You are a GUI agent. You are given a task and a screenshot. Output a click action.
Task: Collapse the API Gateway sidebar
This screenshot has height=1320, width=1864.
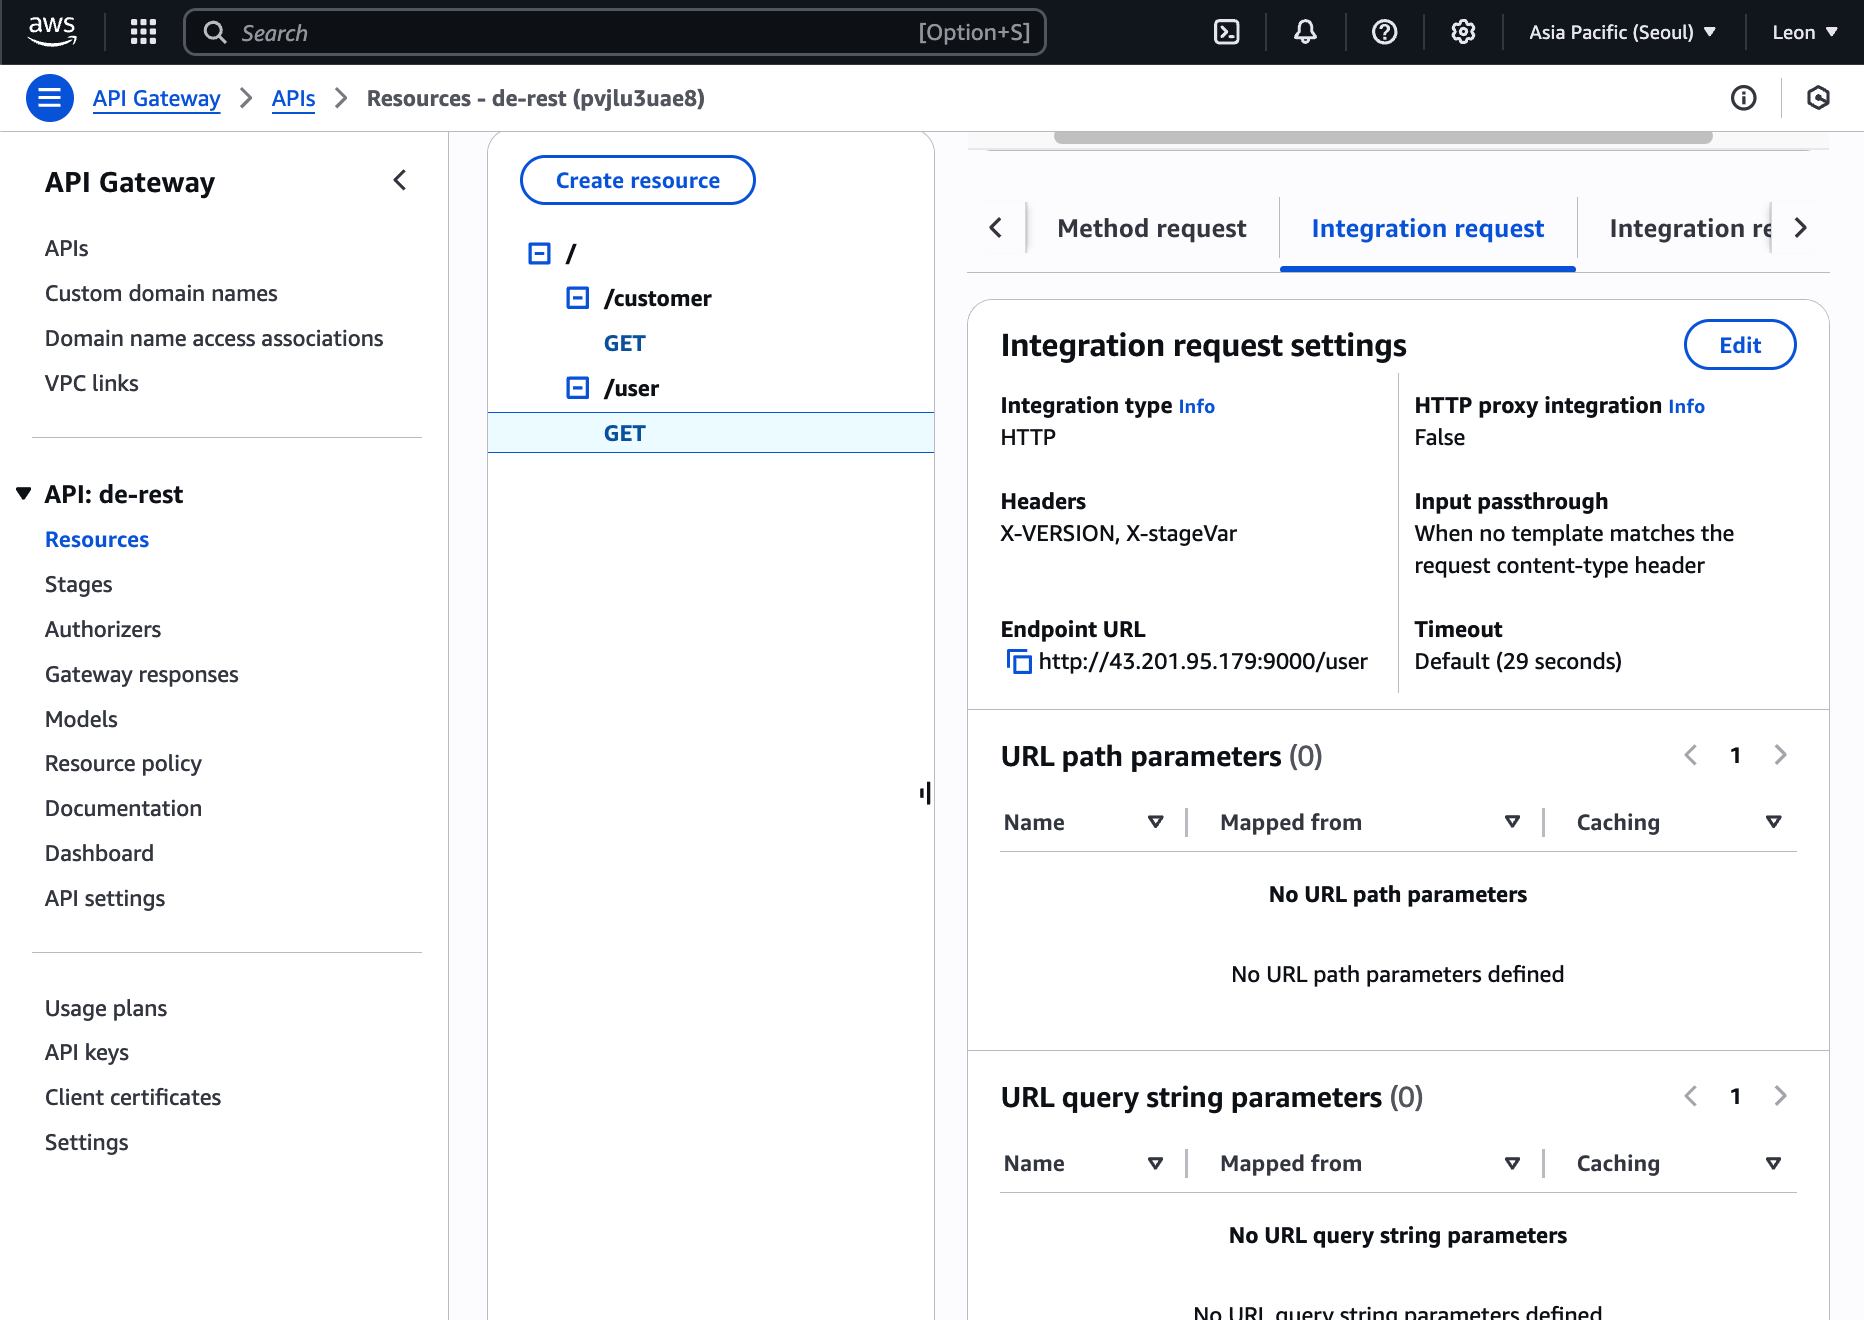400,181
